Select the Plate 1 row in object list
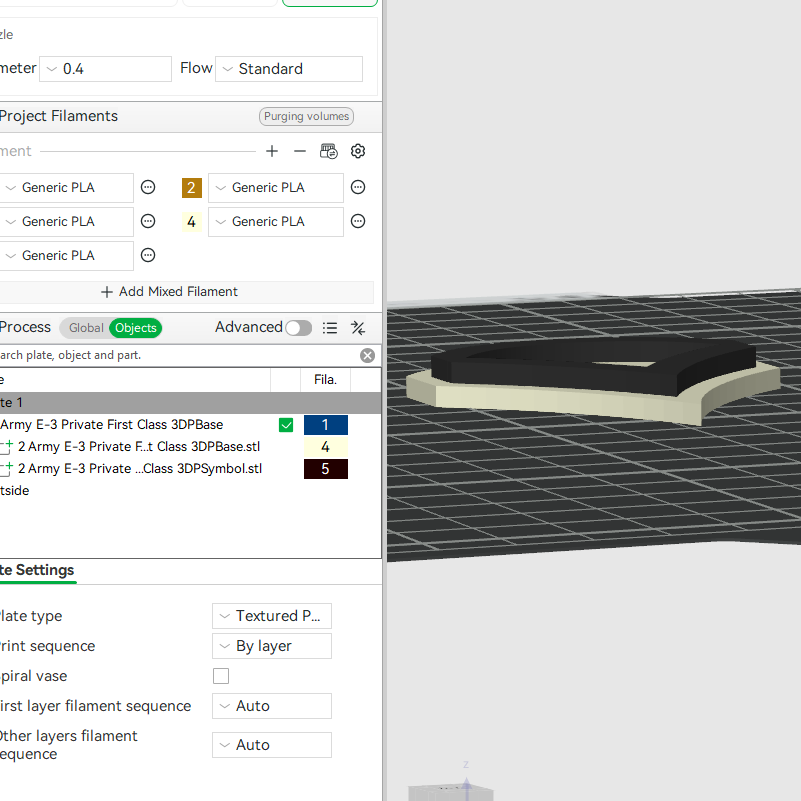Screen dimensions: 801x801 pos(190,403)
